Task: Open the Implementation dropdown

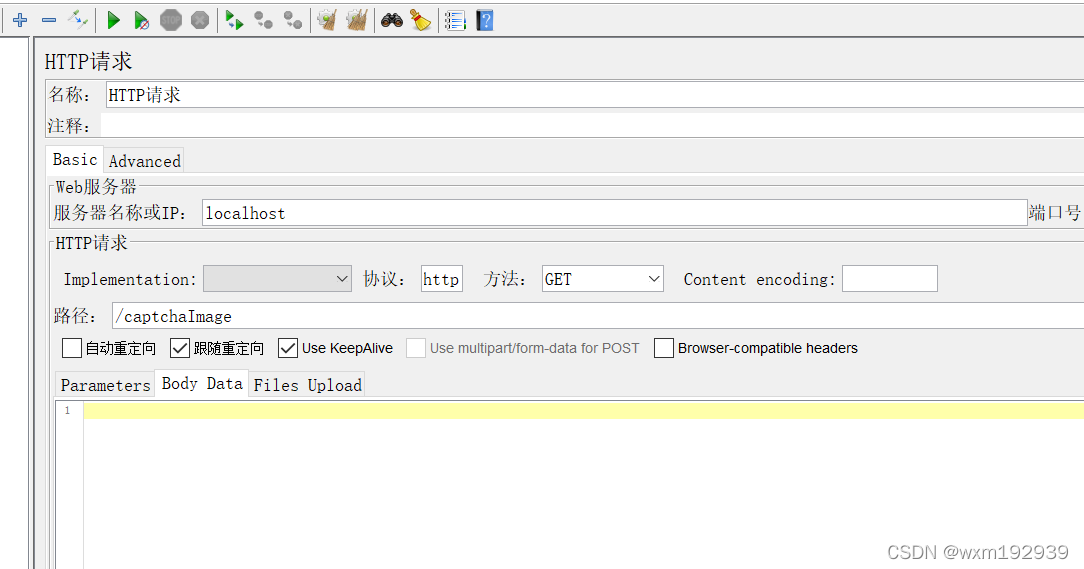Action: pyautogui.click(x=277, y=279)
